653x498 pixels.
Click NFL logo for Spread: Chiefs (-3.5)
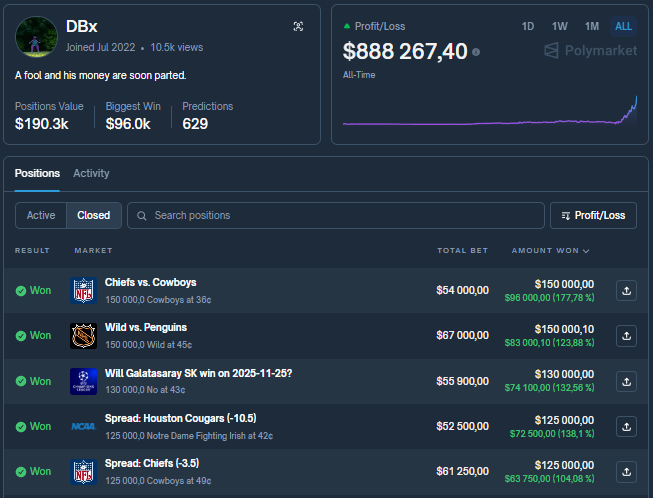pyautogui.click(x=83, y=472)
